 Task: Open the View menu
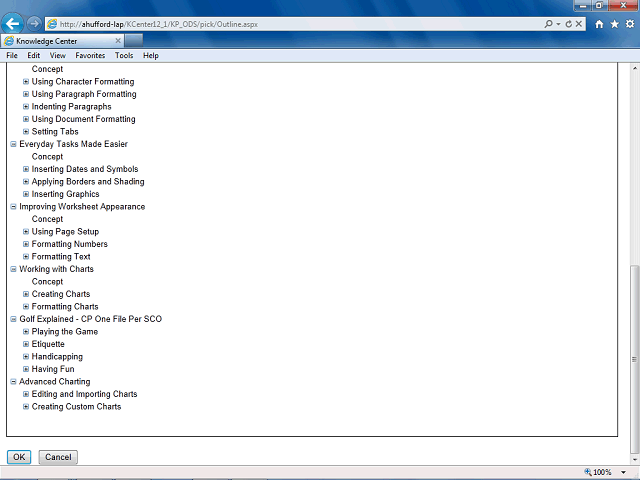(58, 56)
